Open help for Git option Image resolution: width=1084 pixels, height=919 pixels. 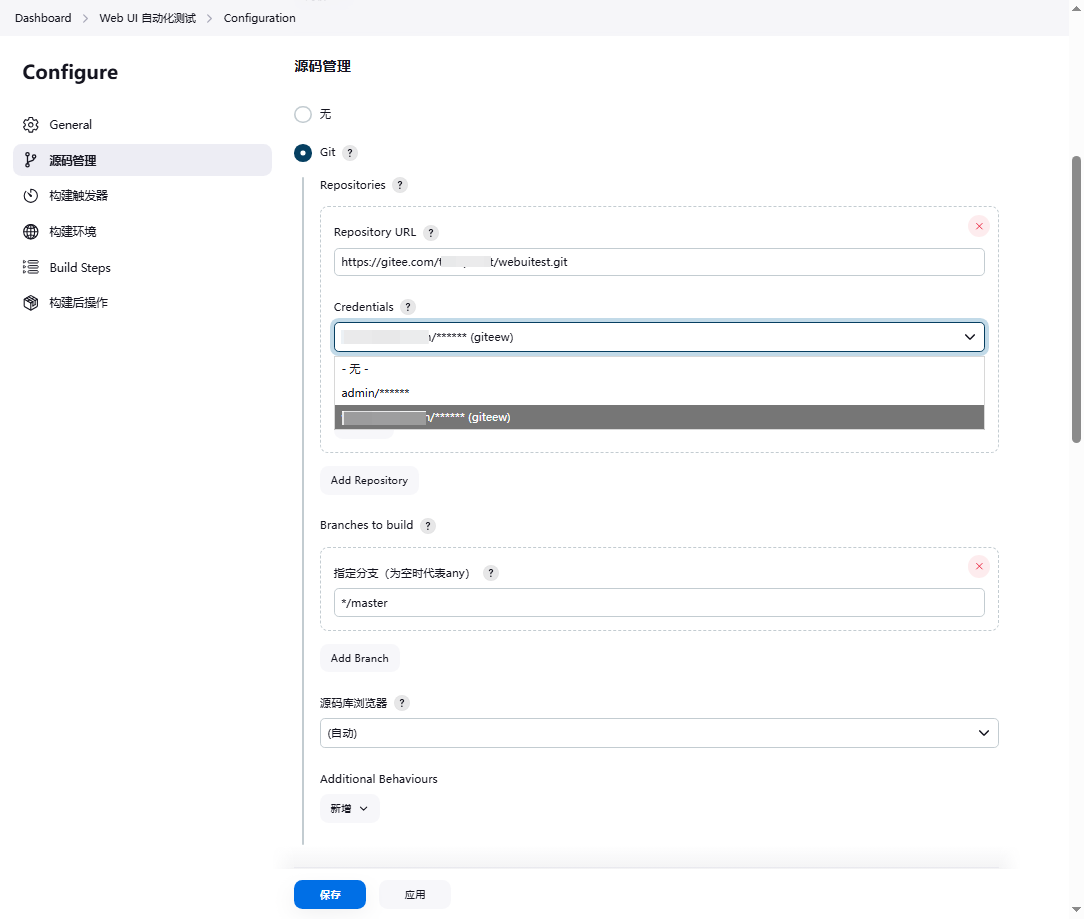pyautogui.click(x=350, y=153)
